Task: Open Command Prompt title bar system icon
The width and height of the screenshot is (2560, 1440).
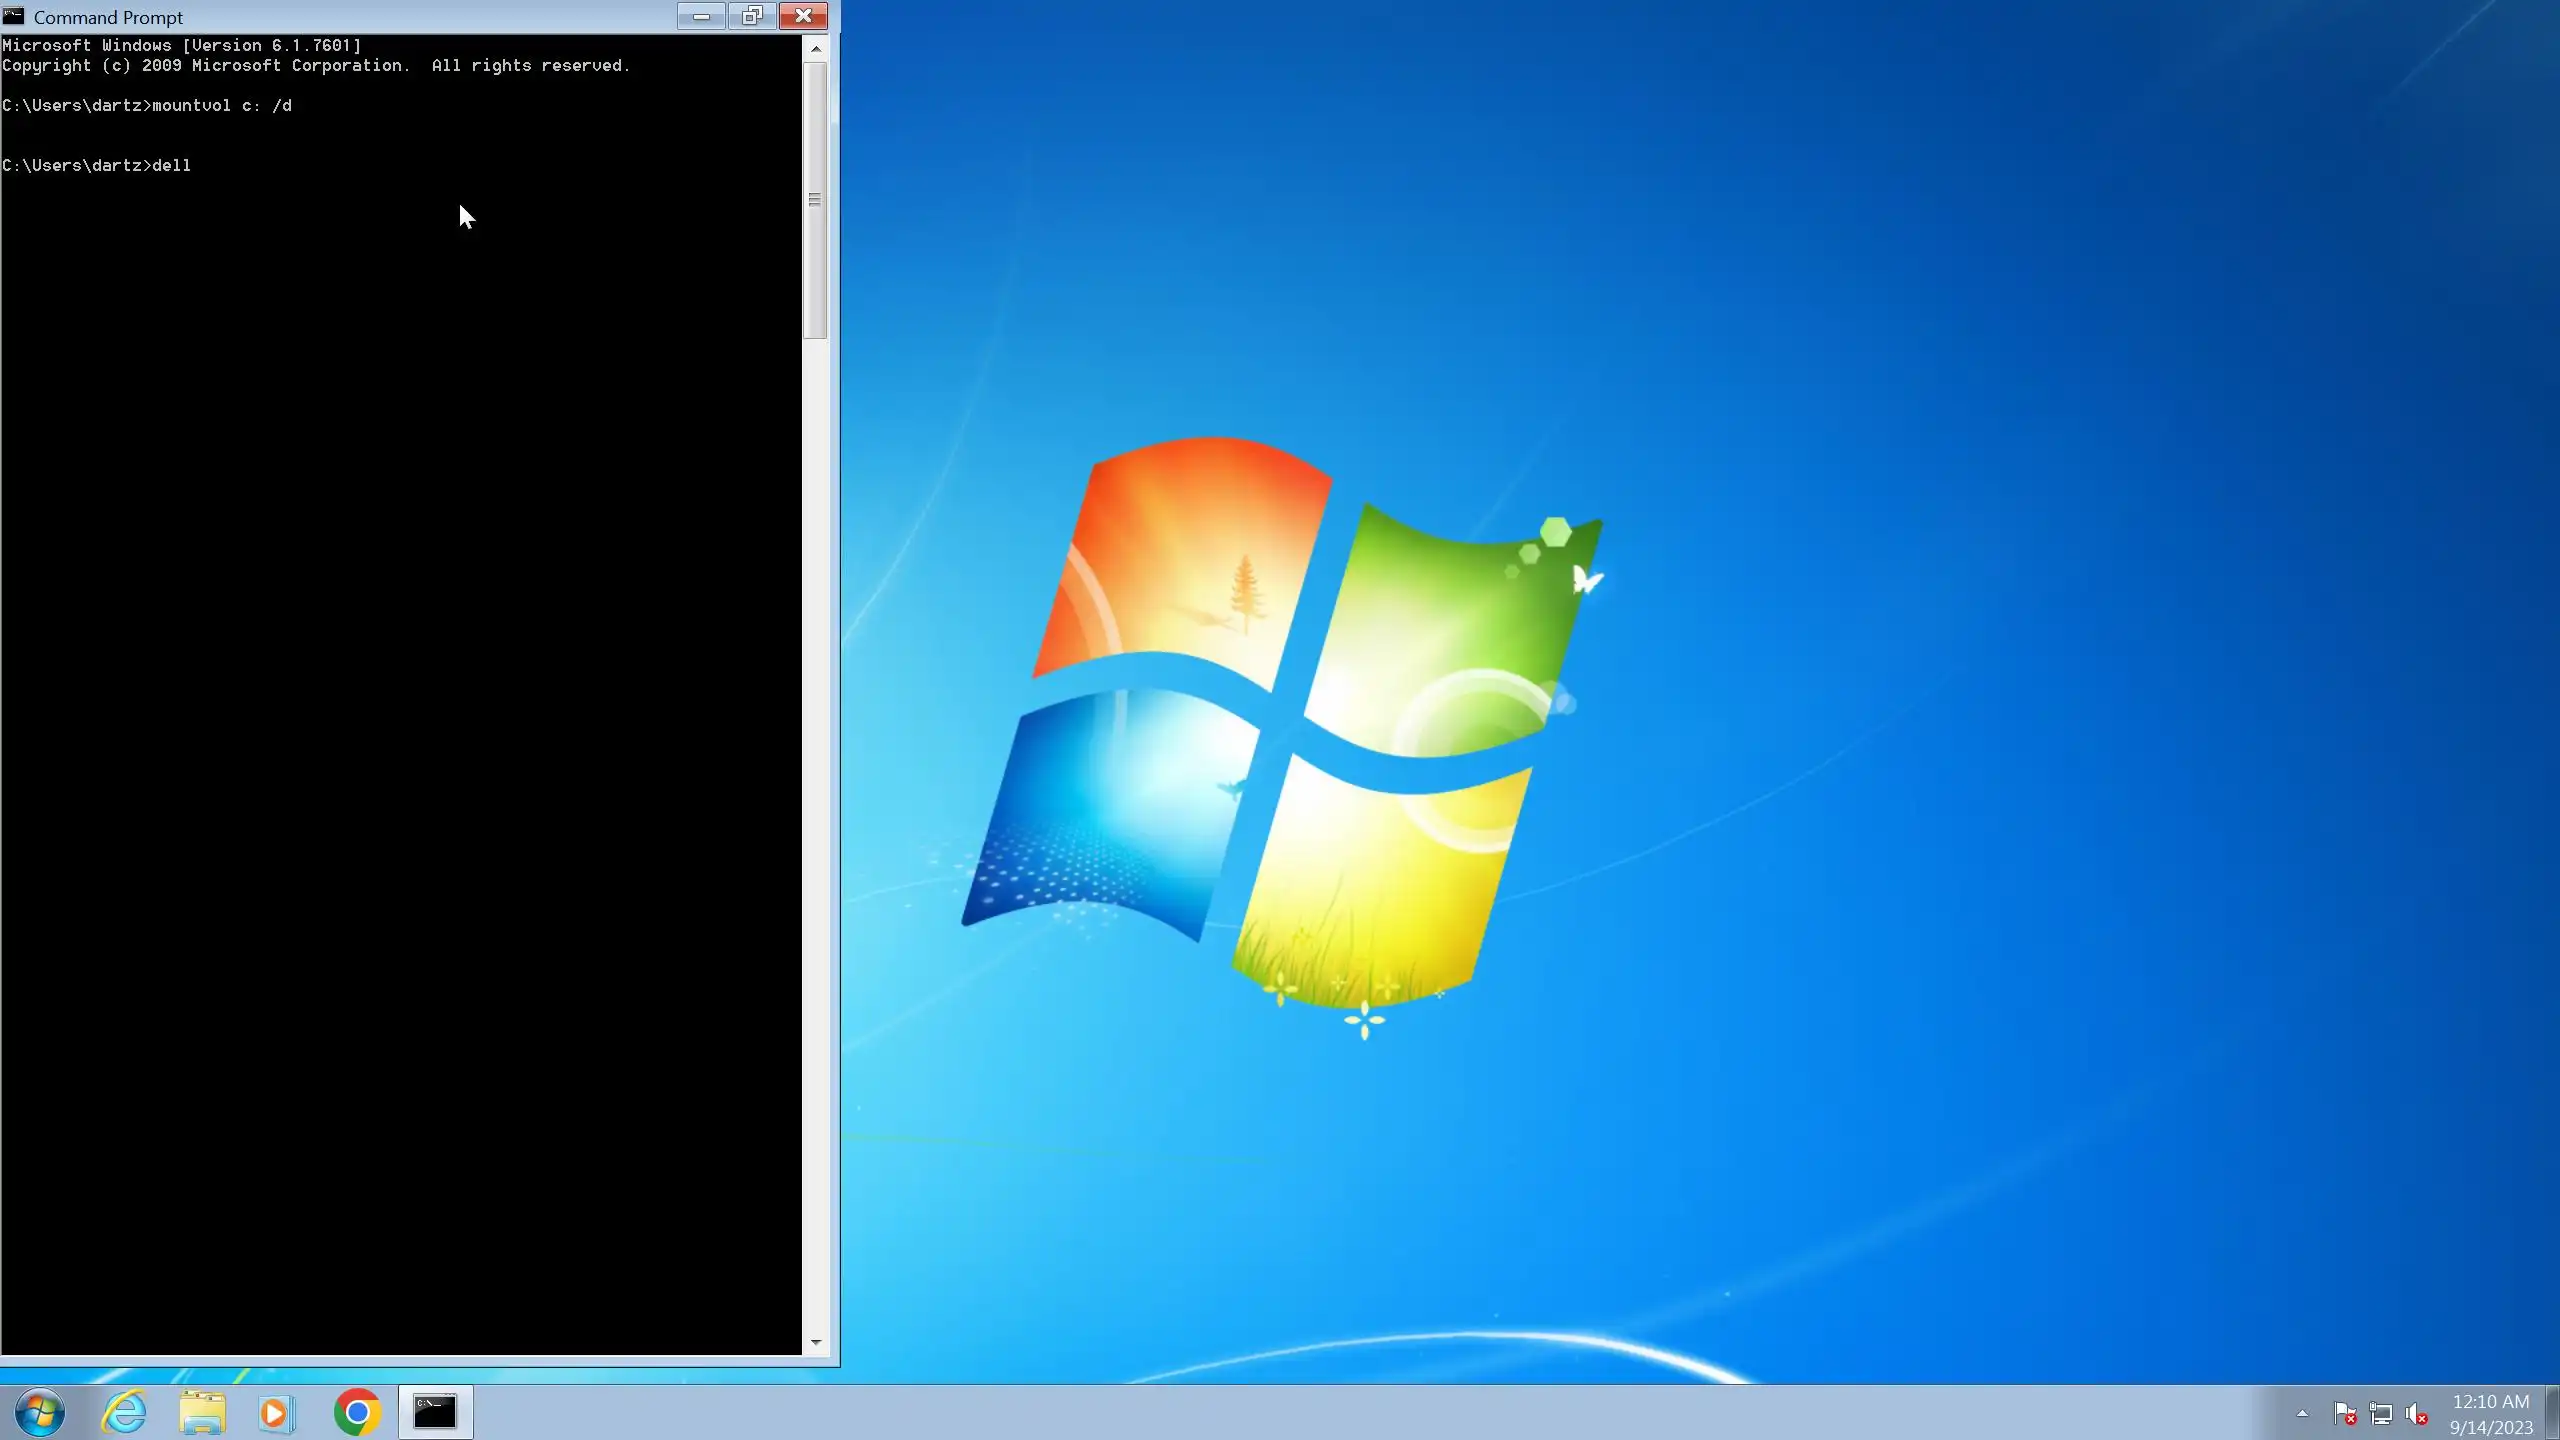Action: point(13,16)
